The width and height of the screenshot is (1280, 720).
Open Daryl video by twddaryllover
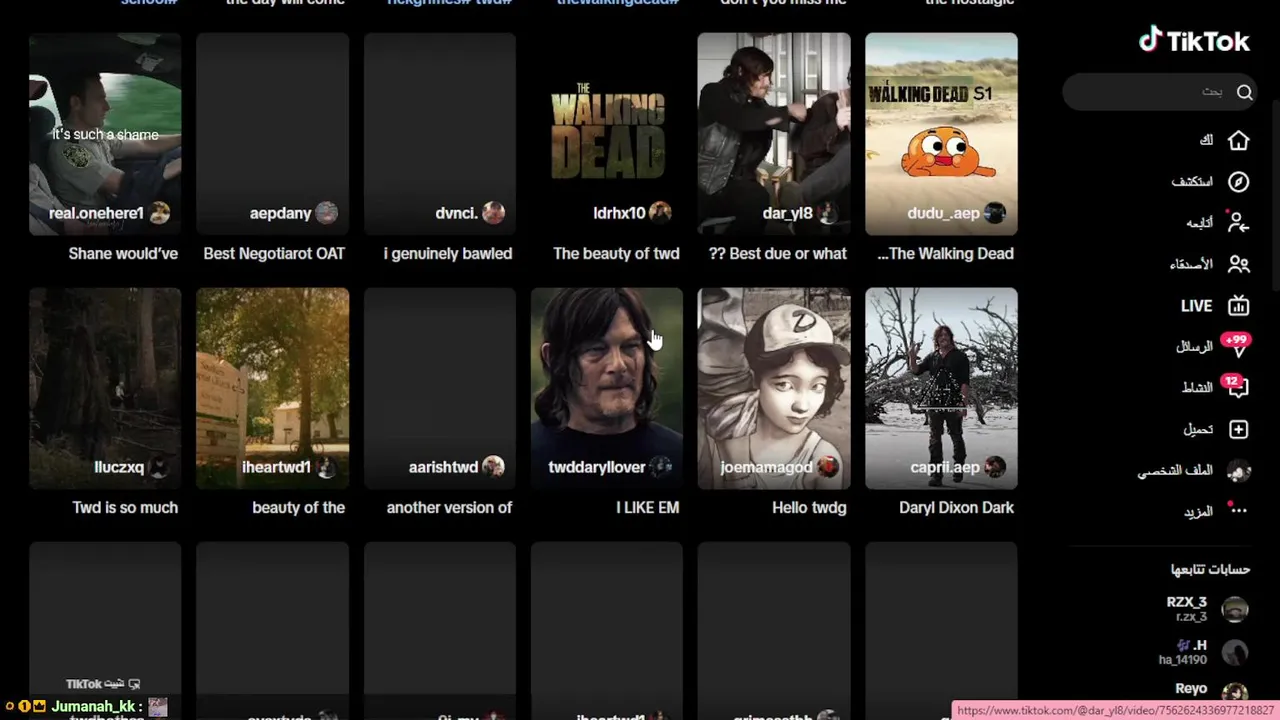607,388
